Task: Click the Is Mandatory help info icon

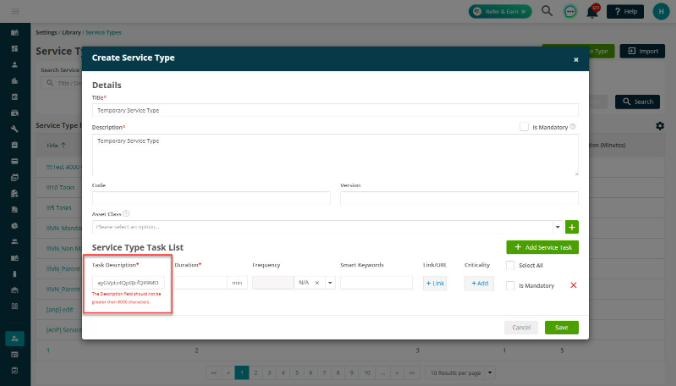Action: (x=573, y=127)
